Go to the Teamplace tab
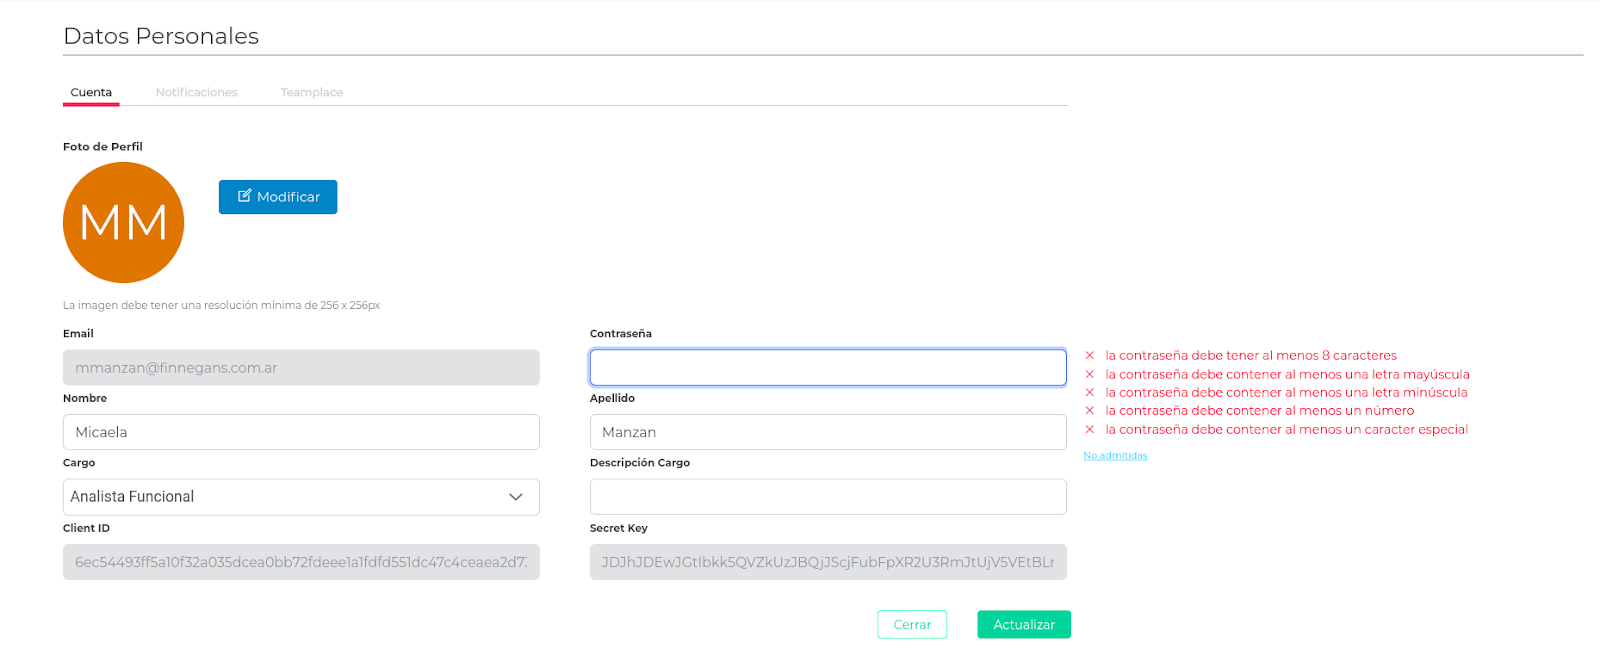 point(312,92)
